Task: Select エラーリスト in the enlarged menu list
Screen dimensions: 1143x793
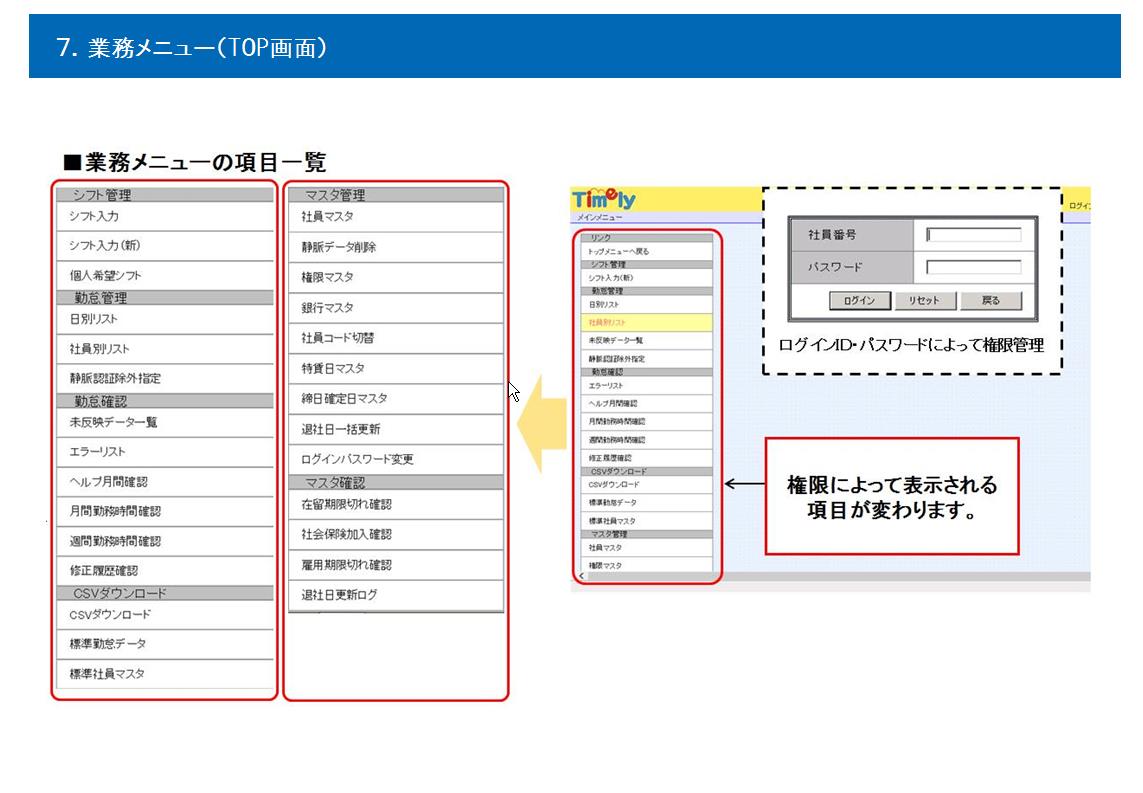Action: [x=165, y=452]
